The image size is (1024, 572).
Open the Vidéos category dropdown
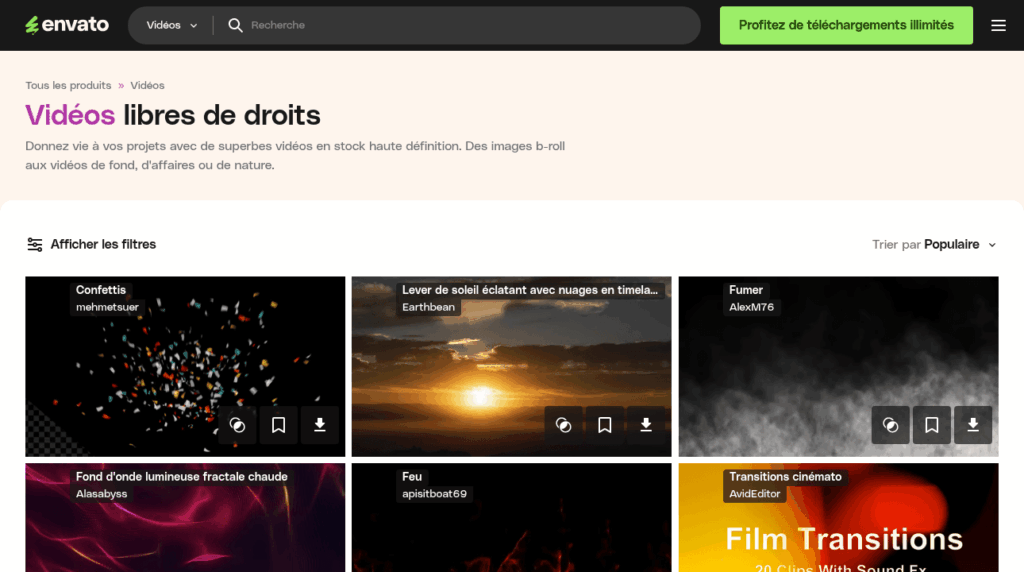[x=172, y=25]
